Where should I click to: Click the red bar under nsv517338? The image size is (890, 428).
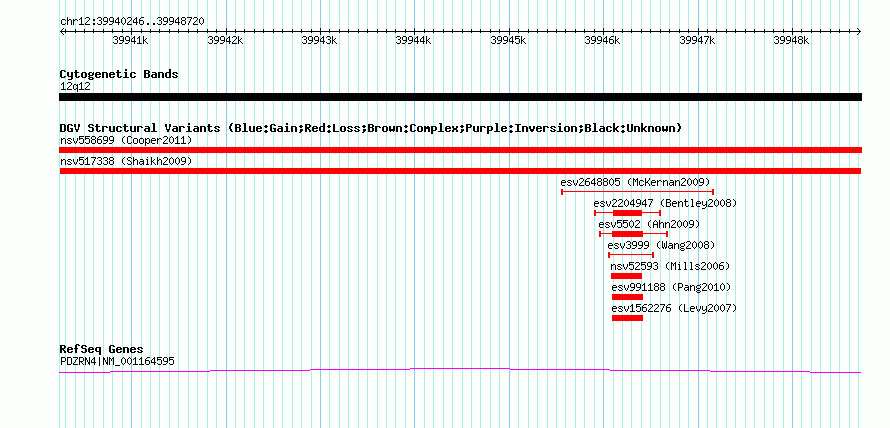coord(460,171)
